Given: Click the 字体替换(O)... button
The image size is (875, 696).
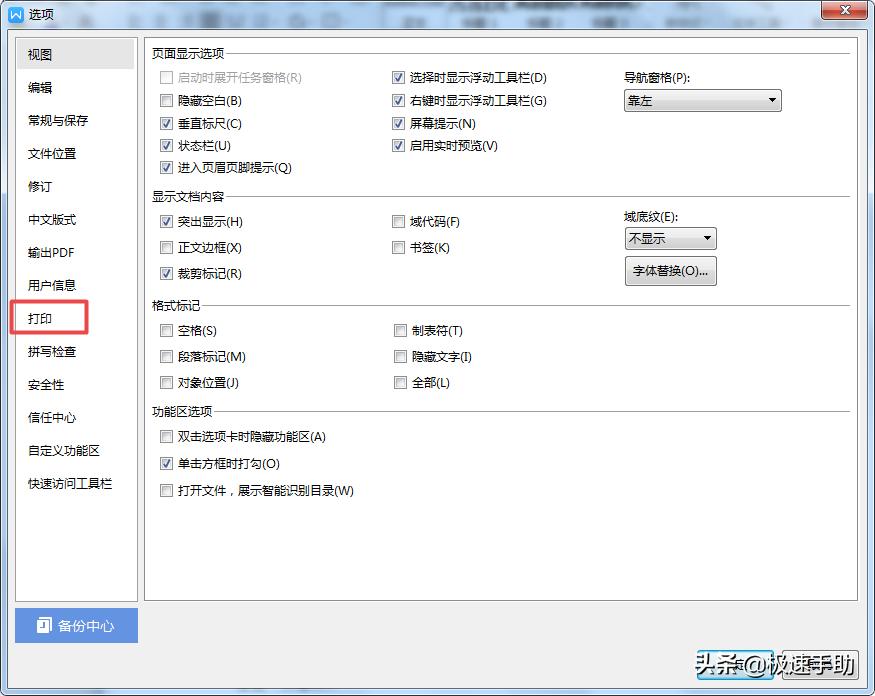Looking at the screenshot, I should 670,271.
